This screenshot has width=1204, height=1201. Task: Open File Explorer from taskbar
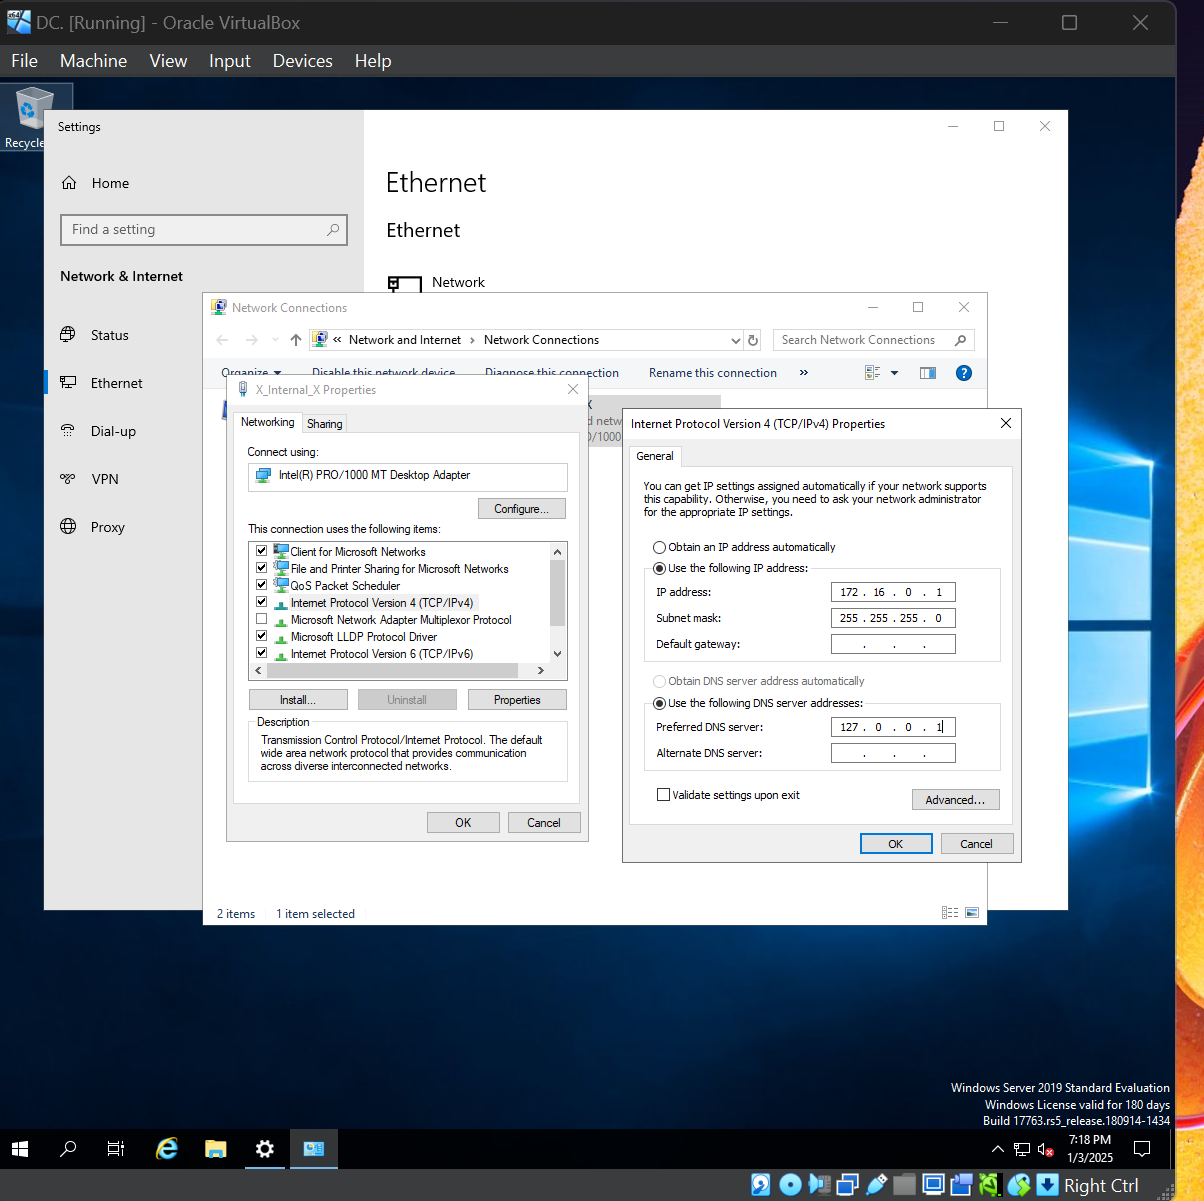tap(216, 1149)
